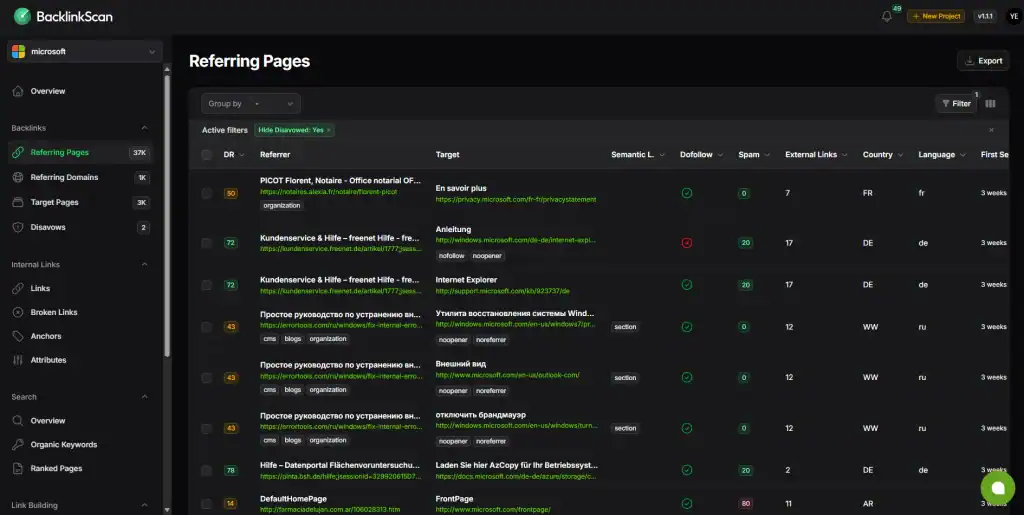This screenshot has height=515, width=1024.
Task: Open the green chat support bubble
Action: click(x=996, y=487)
